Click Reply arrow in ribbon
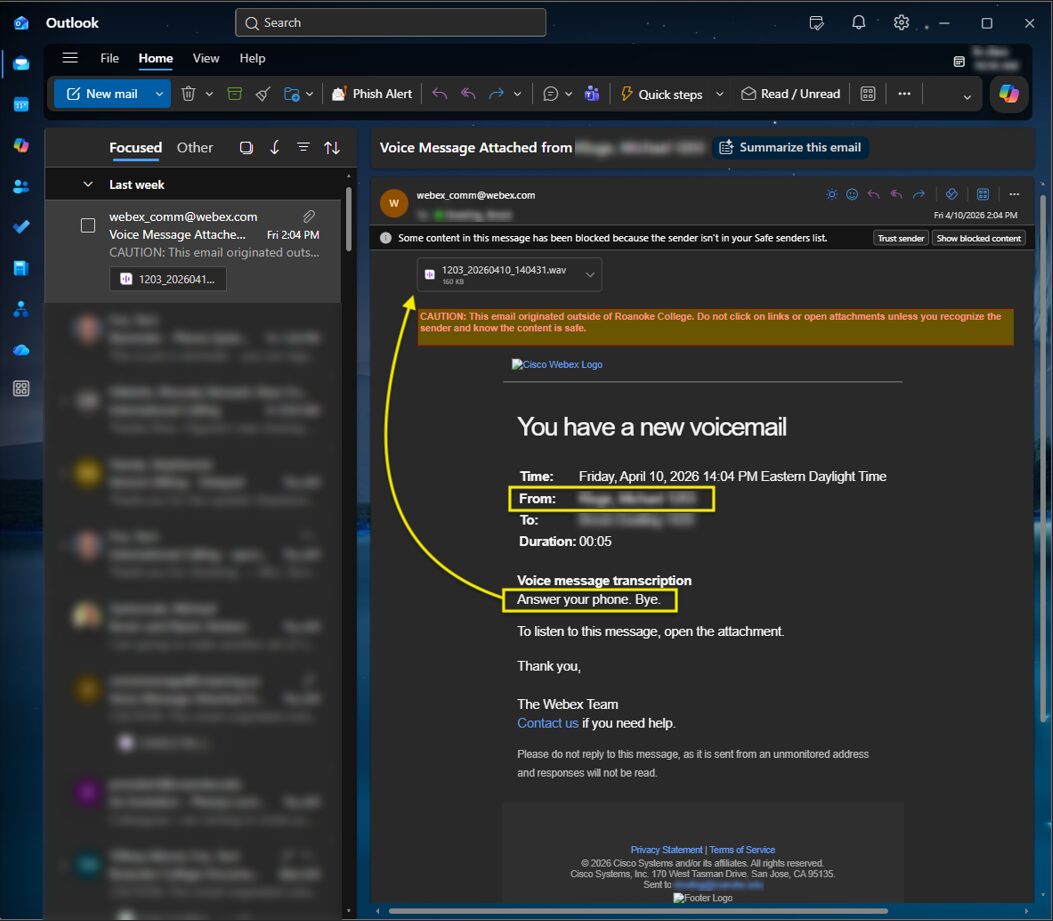The width and height of the screenshot is (1053, 921). [439, 94]
